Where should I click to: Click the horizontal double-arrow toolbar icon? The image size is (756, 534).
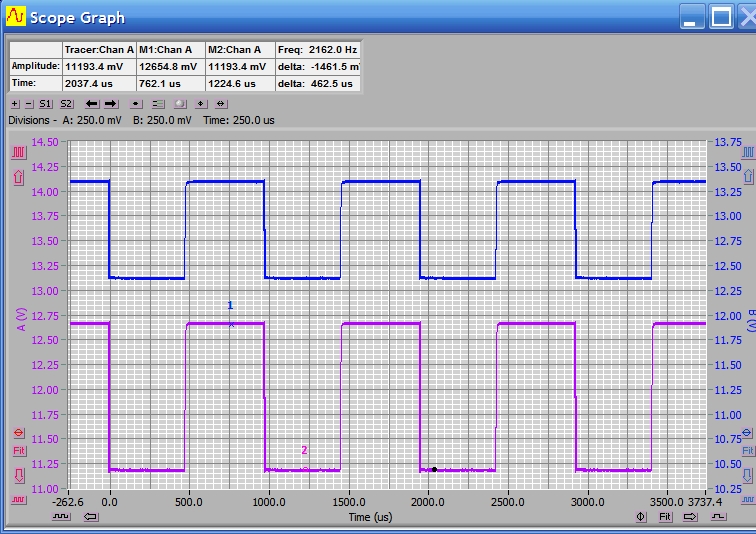click(221, 104)
